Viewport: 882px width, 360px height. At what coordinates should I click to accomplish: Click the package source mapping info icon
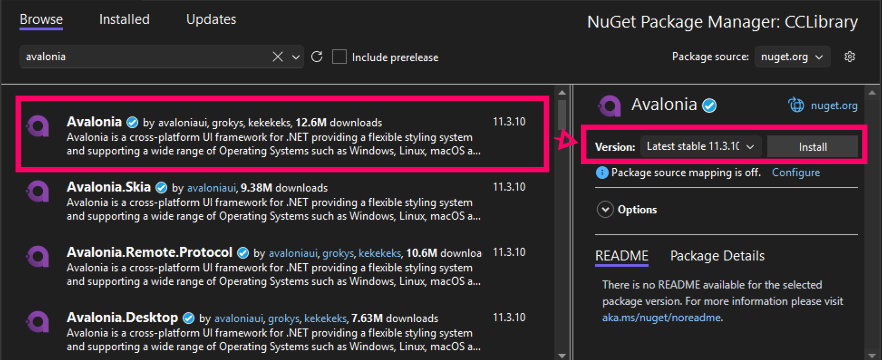[602, 173]
